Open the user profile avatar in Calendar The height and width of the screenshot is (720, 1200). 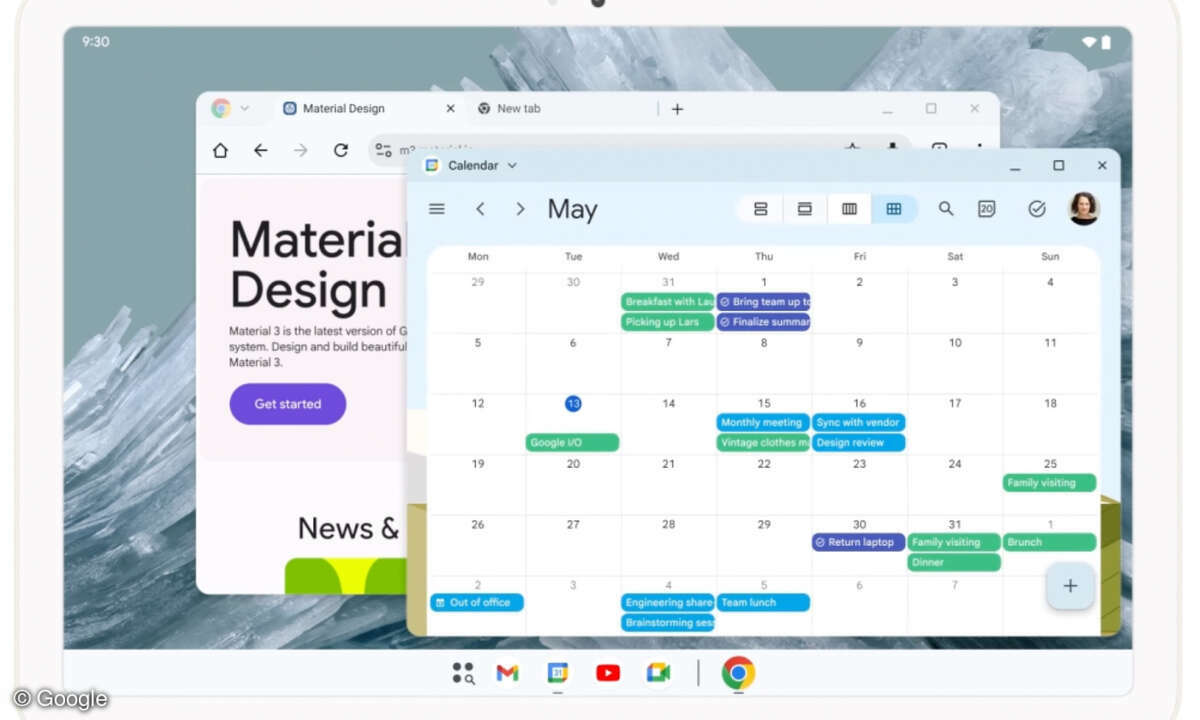click(1084, 208)
